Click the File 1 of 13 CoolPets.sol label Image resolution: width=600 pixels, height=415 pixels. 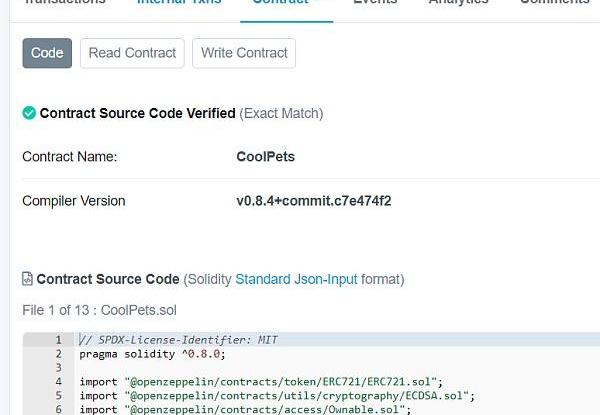(99, 311)
